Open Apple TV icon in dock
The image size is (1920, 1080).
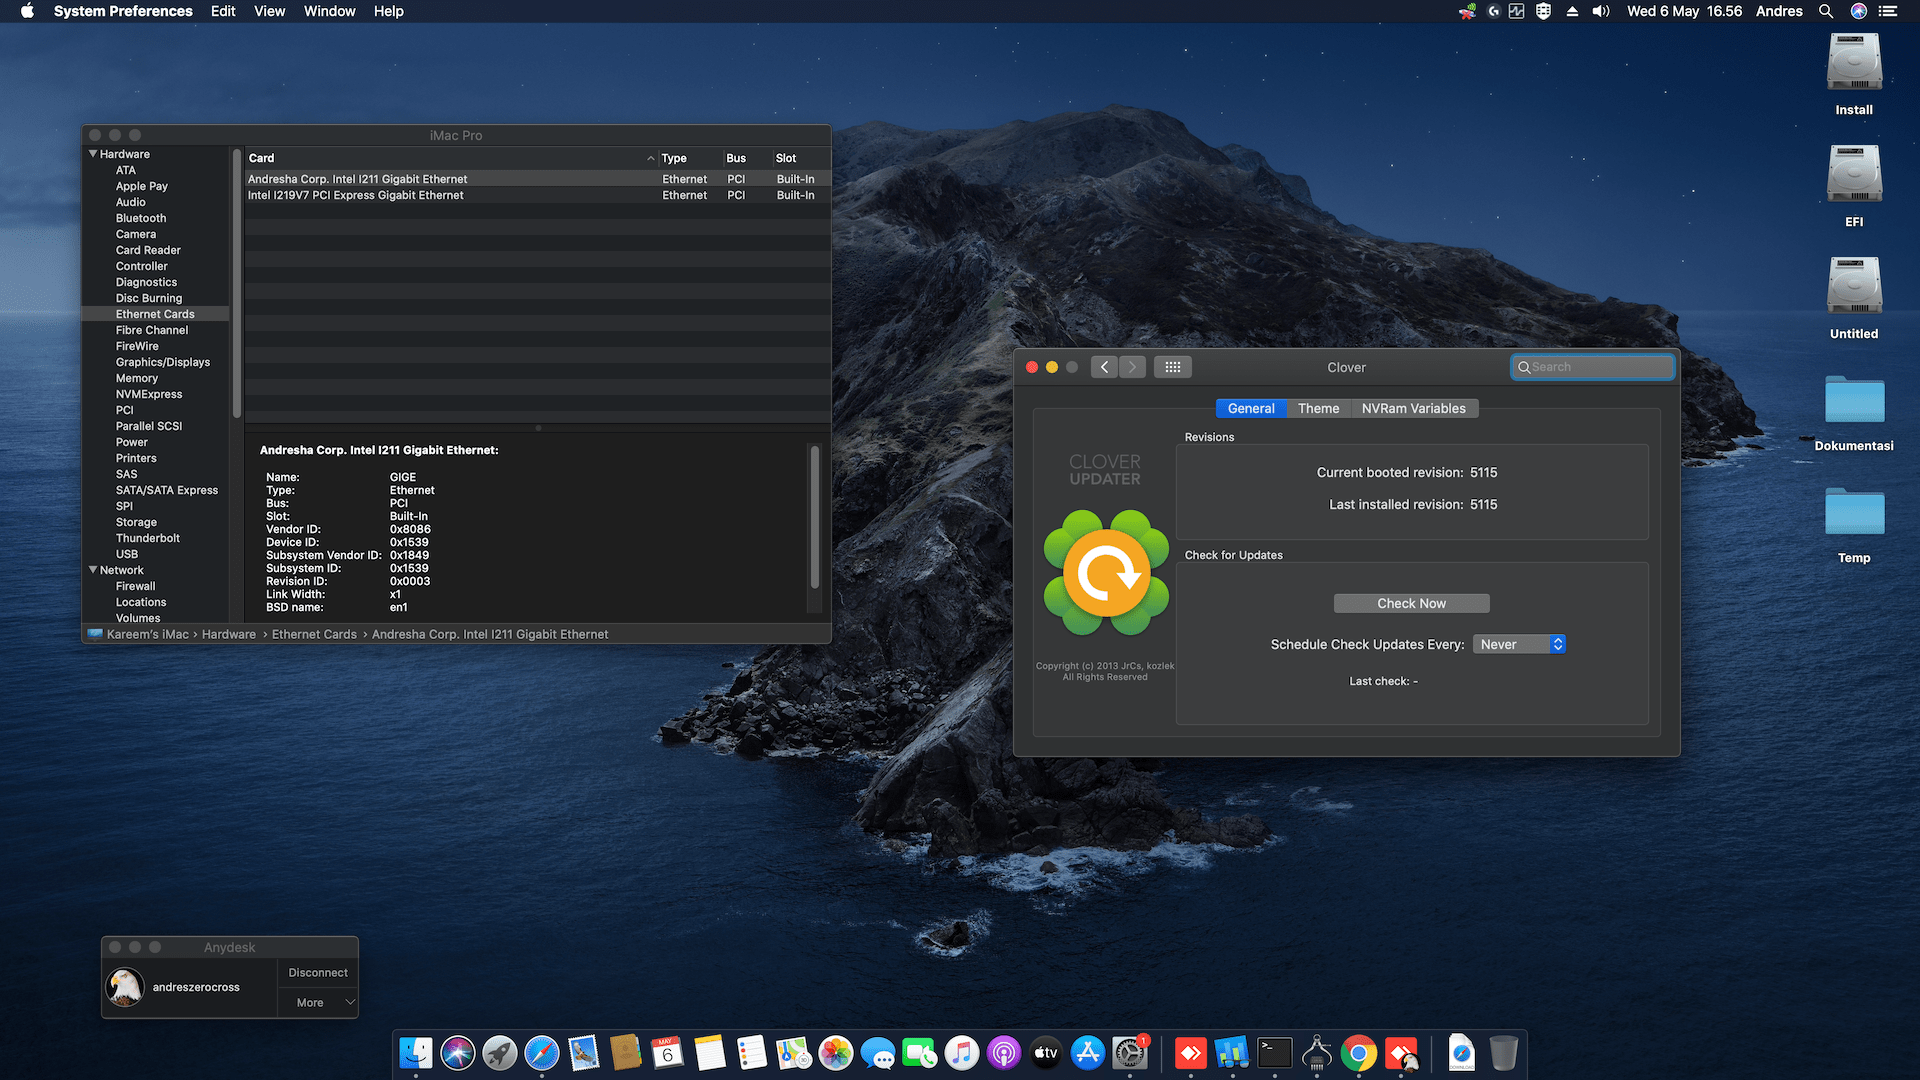1046,1053
